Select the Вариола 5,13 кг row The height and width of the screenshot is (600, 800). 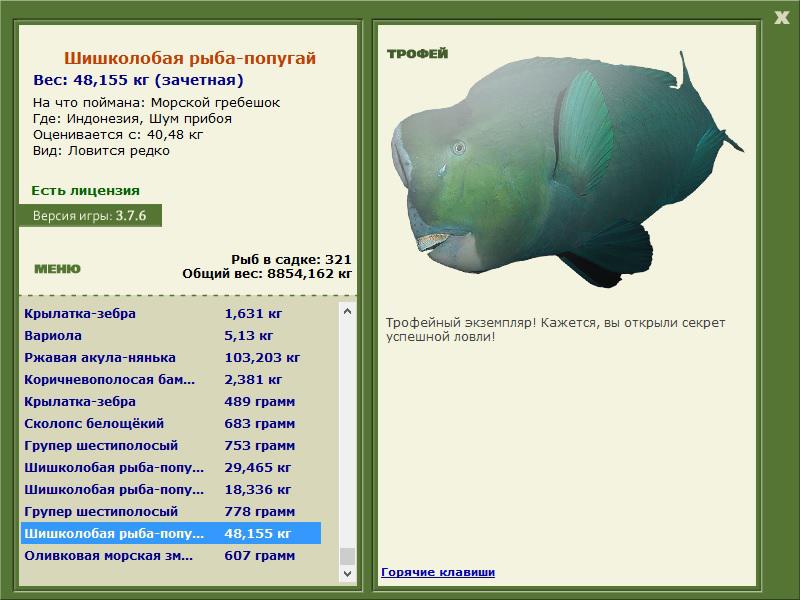[x=170, y=335]
